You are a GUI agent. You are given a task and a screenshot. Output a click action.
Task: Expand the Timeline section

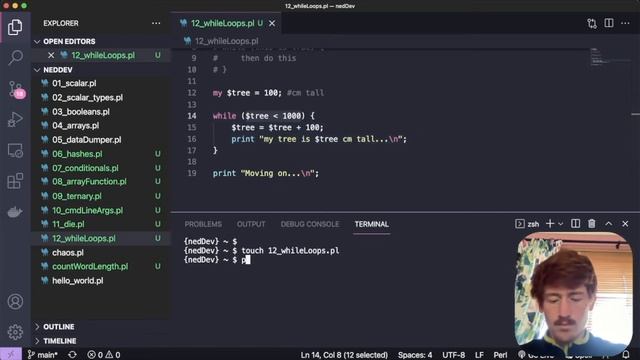pos(100,340)
